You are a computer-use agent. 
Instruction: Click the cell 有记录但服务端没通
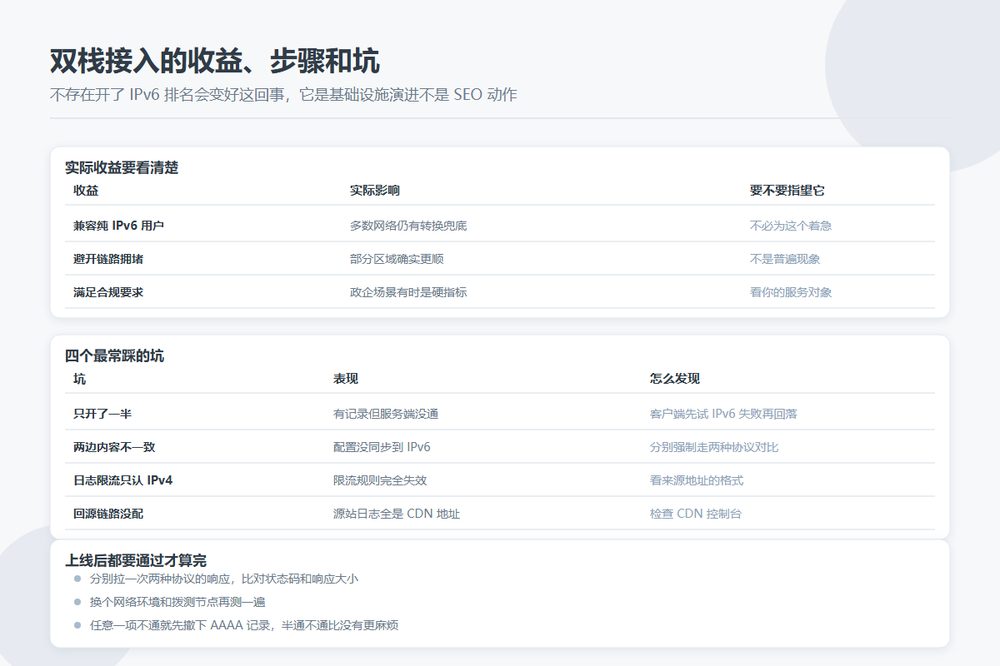pos(386,414)
